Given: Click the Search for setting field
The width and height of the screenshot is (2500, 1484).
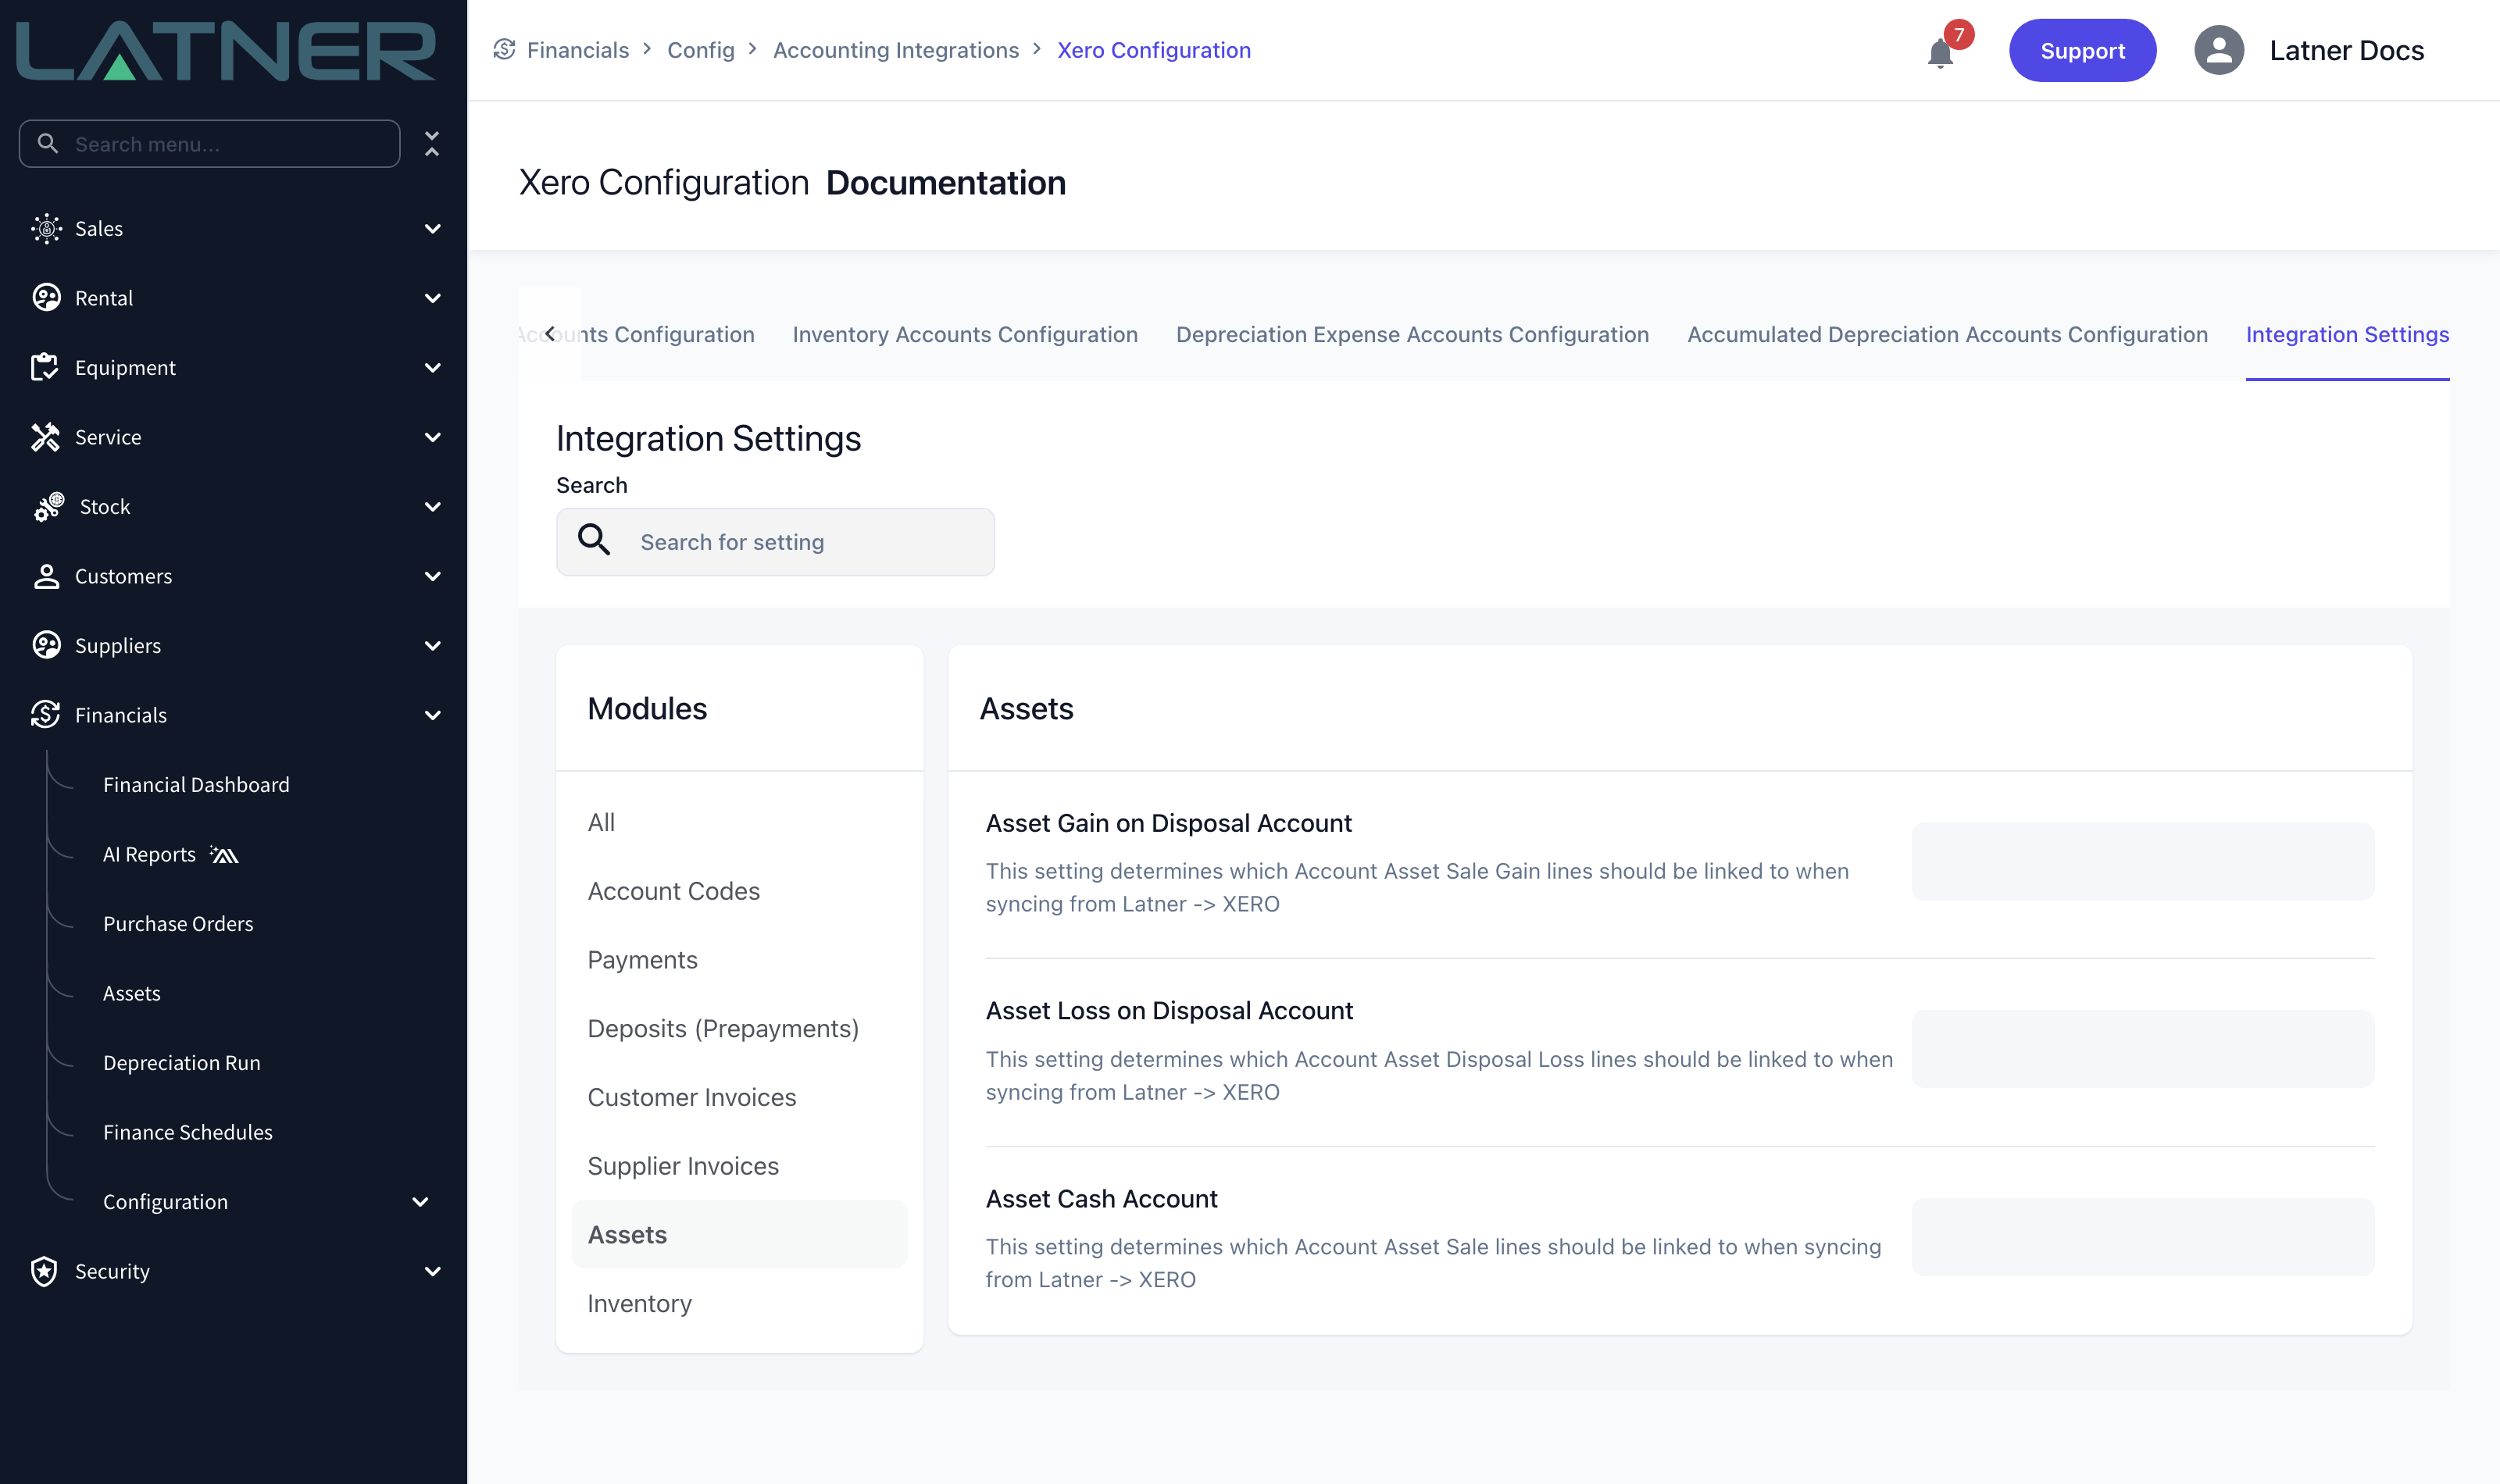Looking at the screenshot, I should coord(775,542).
